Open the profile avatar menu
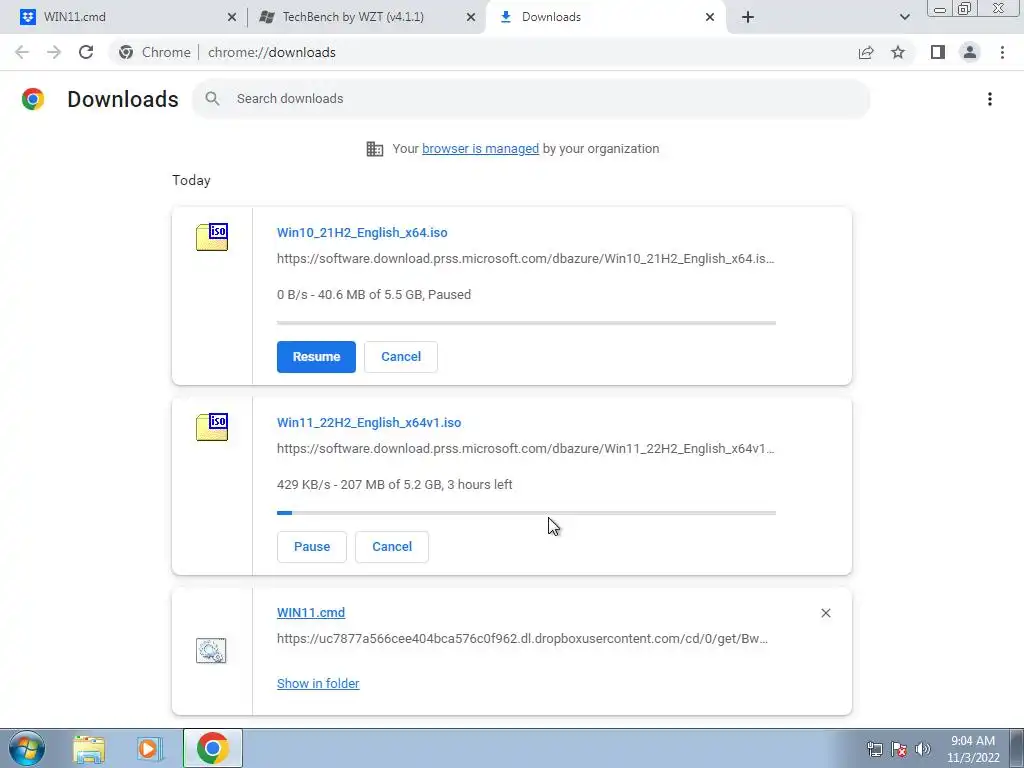This screenshot has width=1024, height=768. click(x=970, y=52)
